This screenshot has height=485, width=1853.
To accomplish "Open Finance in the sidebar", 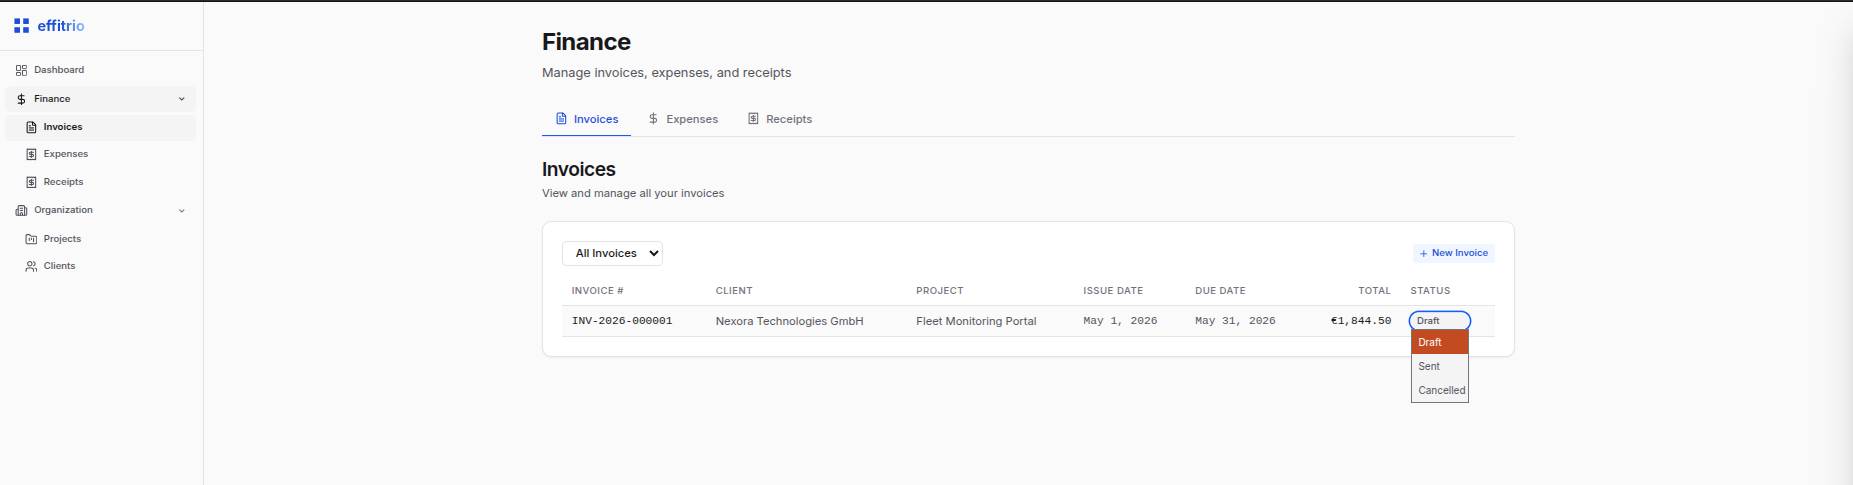I will 100,99.
